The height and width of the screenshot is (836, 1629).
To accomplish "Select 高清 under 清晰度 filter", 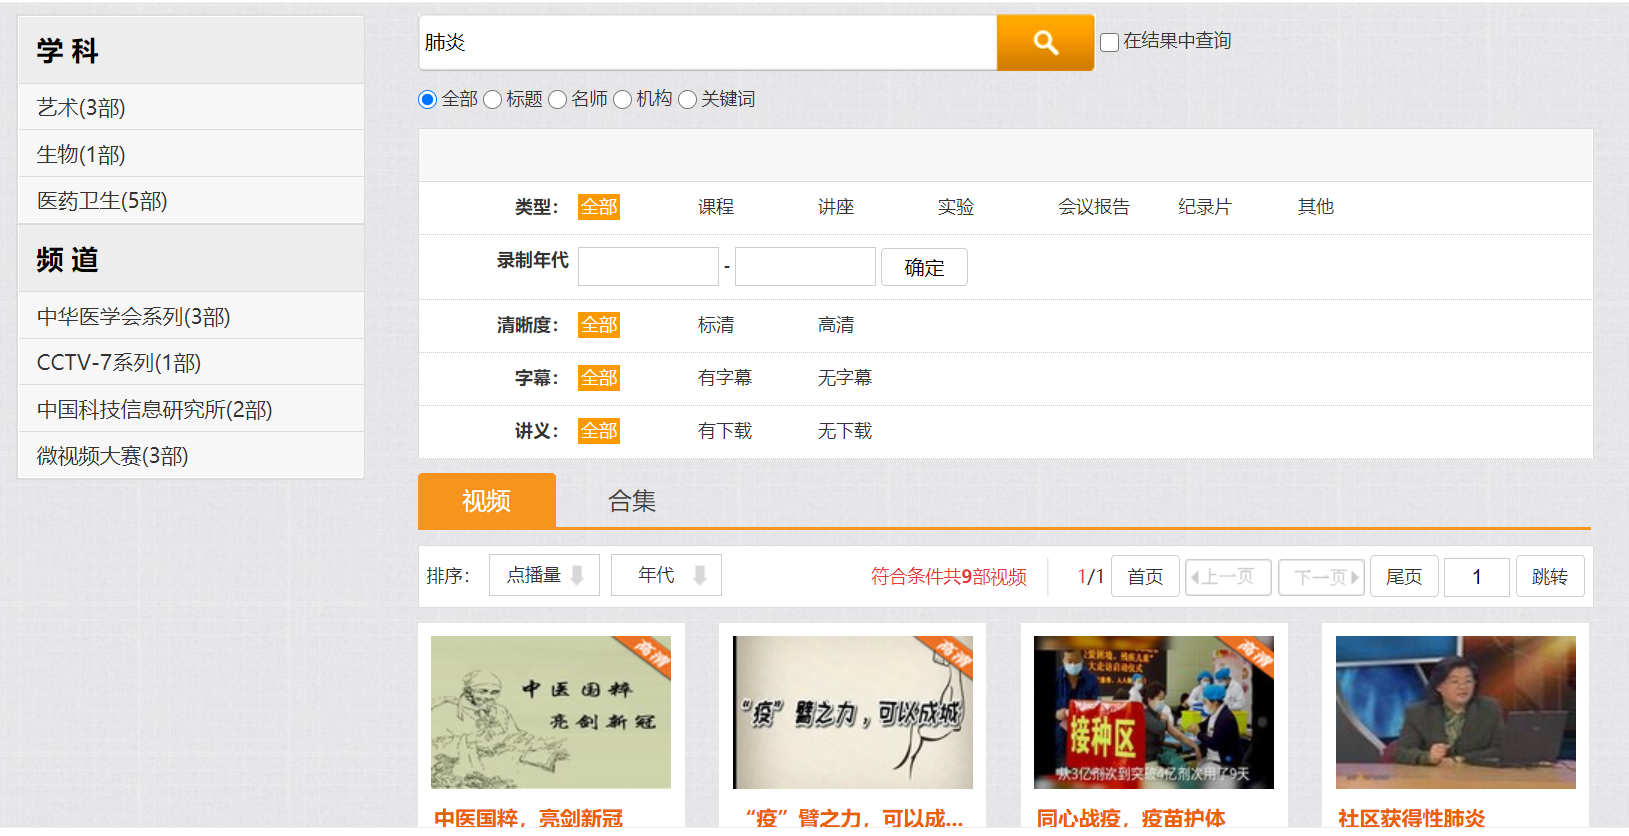I will point(835,325).
